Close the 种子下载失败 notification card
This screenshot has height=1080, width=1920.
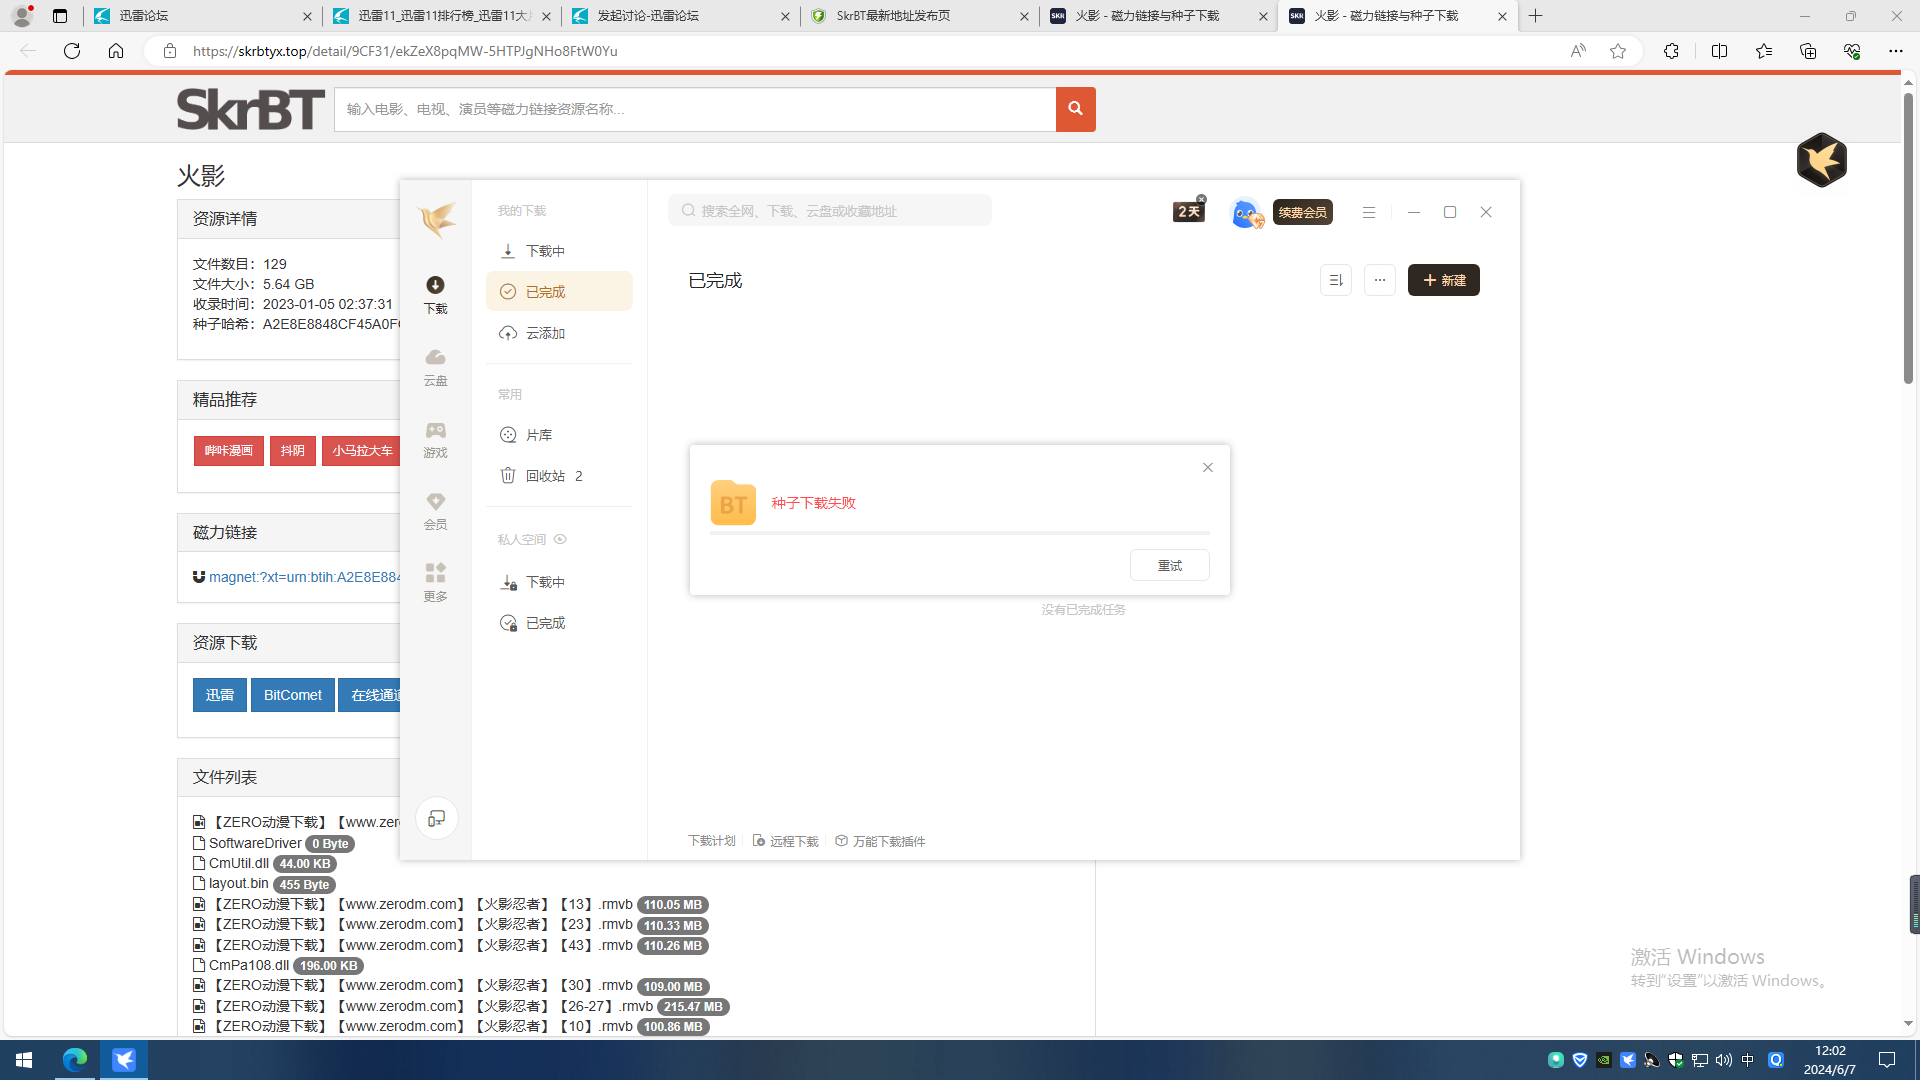point(1207,468)
